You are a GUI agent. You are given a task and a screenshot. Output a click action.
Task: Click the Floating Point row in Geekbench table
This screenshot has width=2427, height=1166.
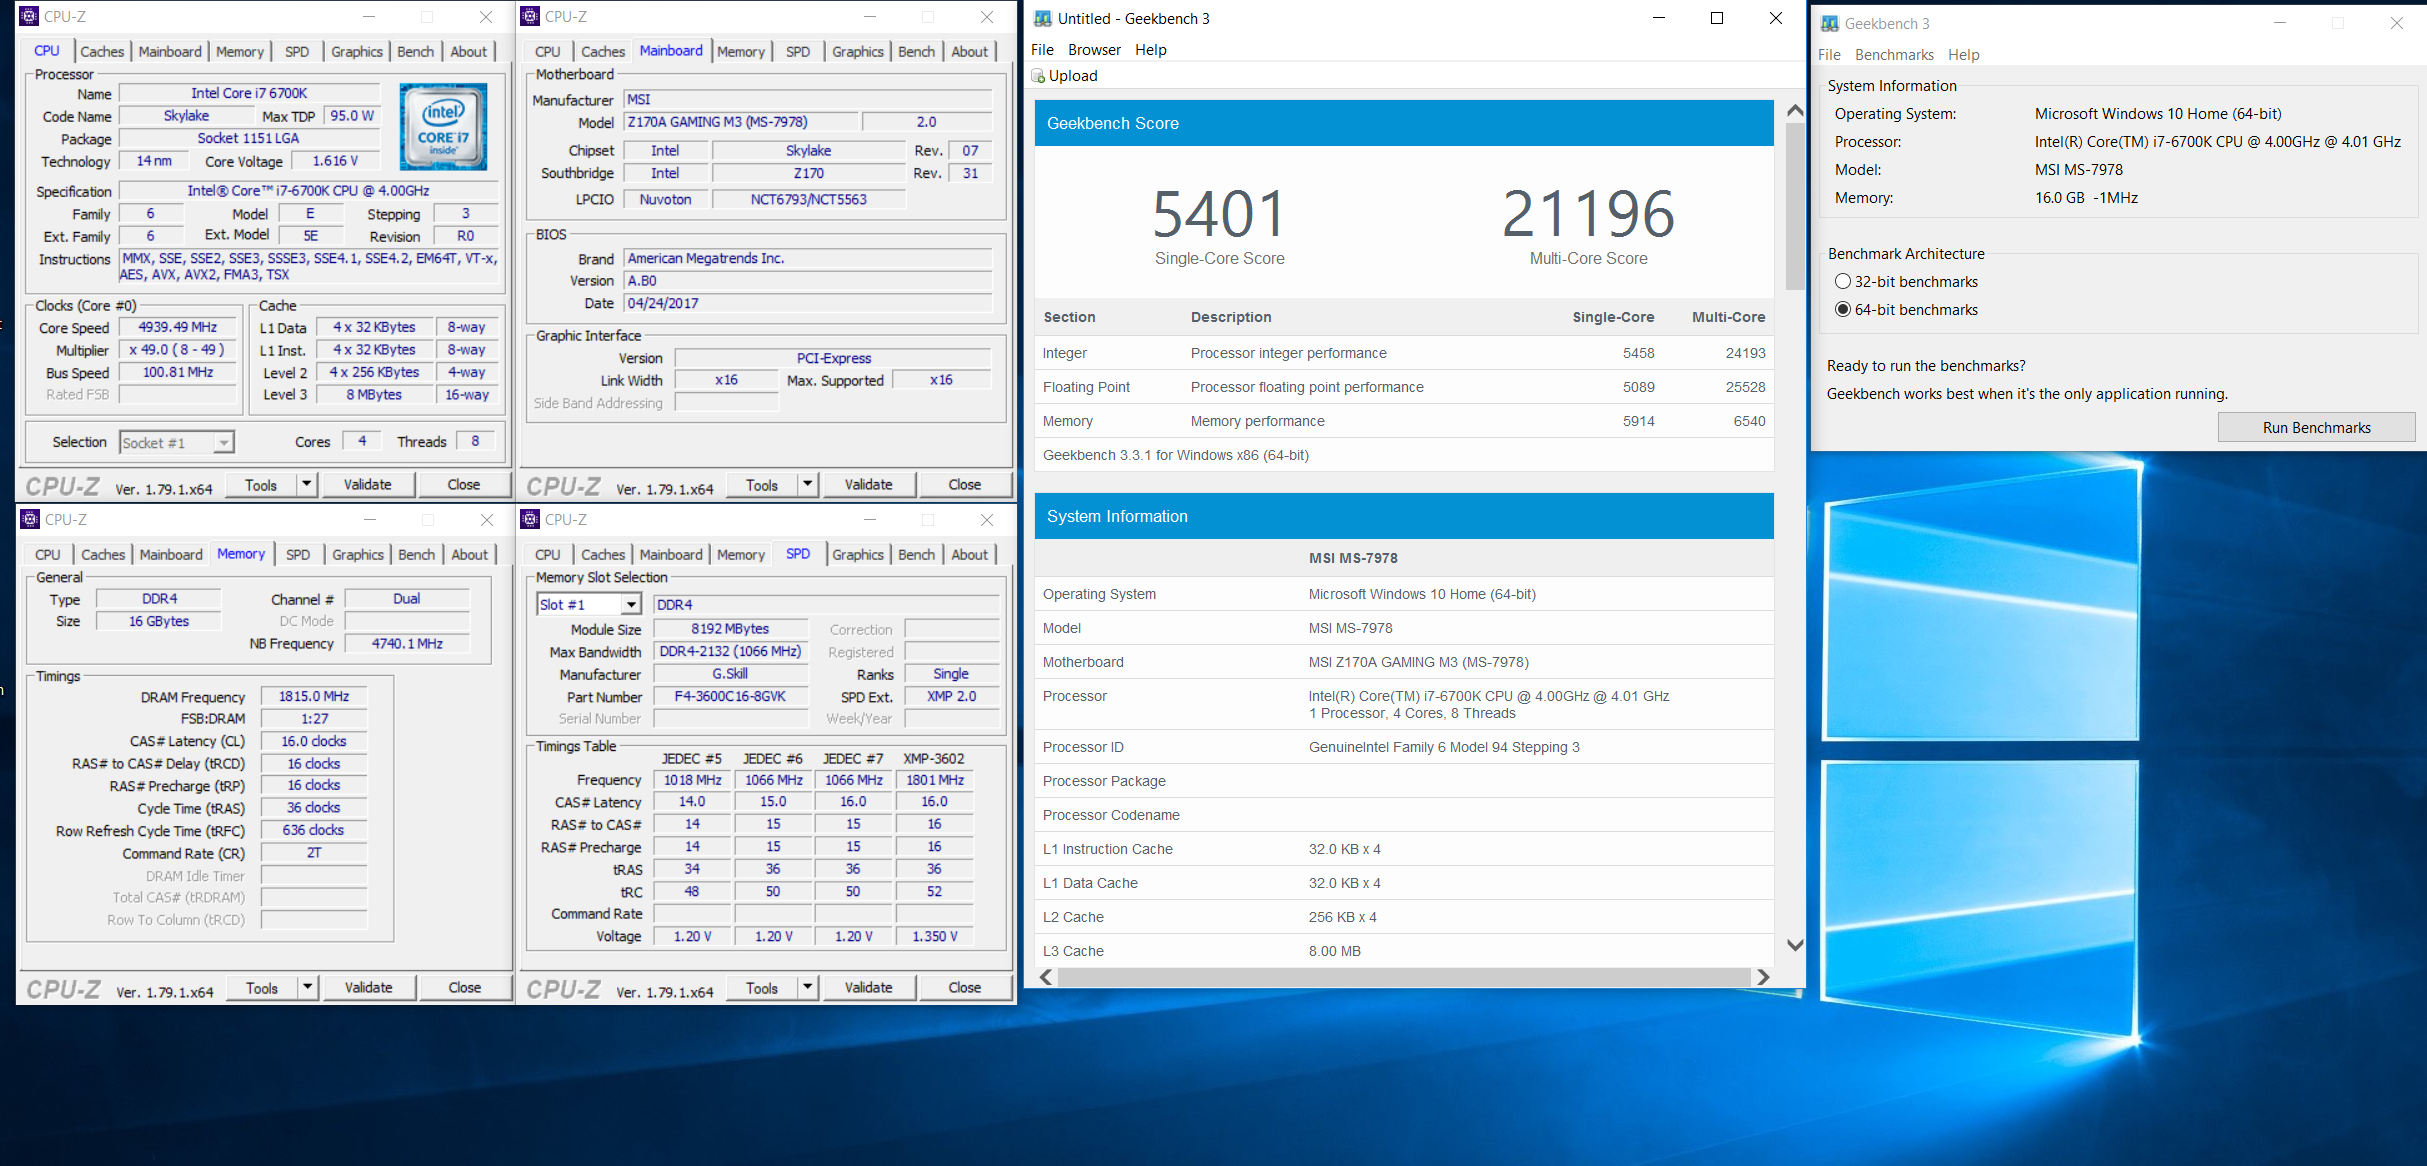tap(1404, 387)
